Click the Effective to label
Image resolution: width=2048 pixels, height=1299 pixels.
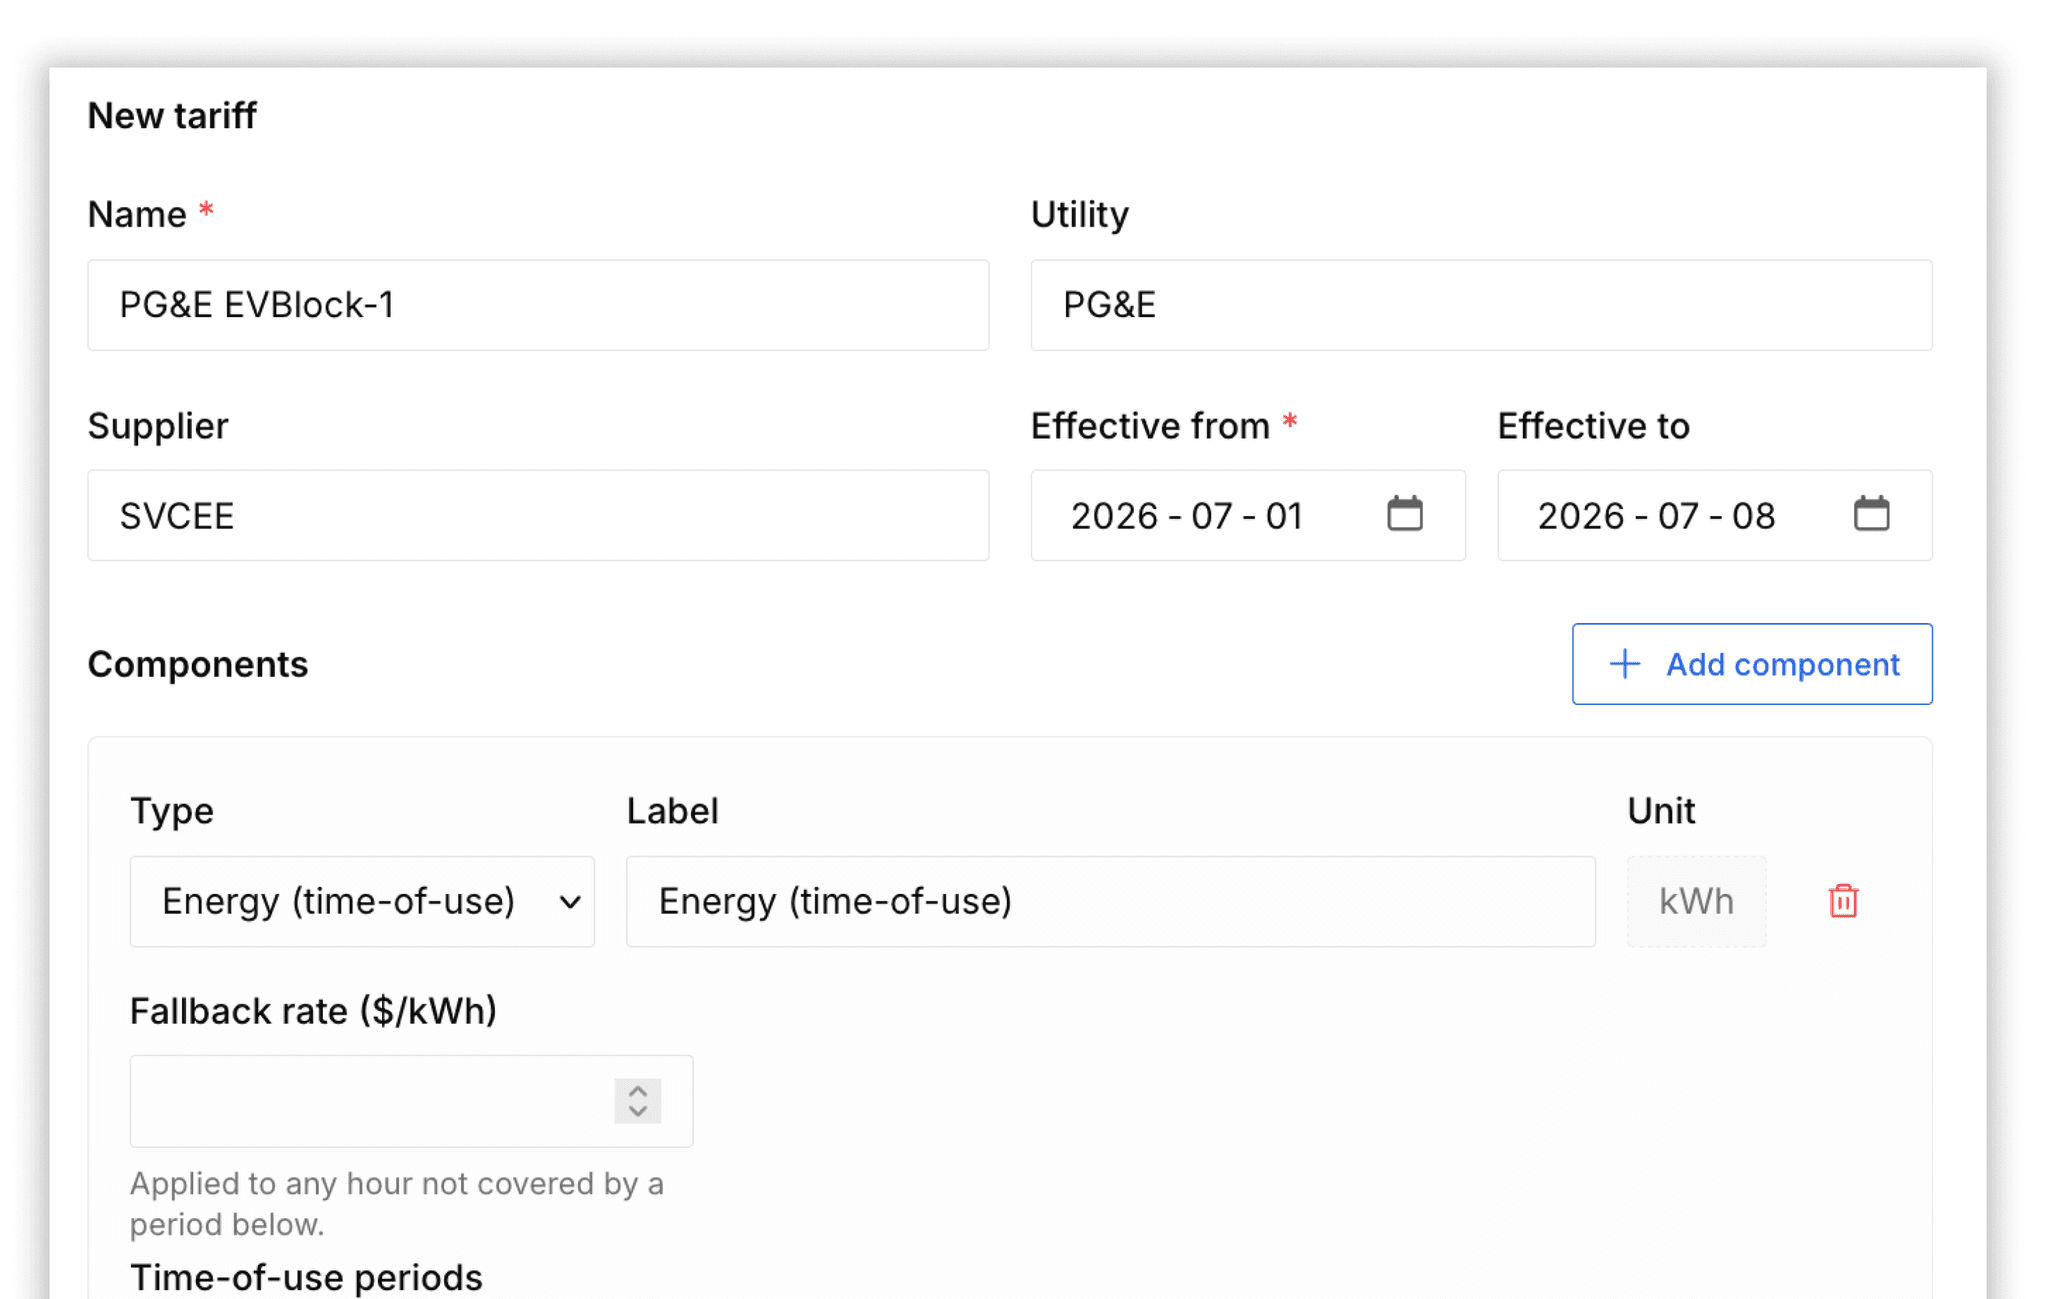pyautogui.click(x=1593, y=426)
